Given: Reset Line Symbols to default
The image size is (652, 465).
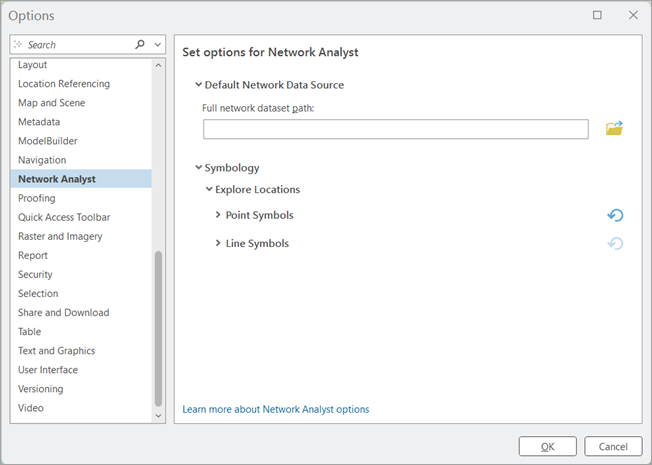Looking at the screenshot, I should (x=615, y=243).
